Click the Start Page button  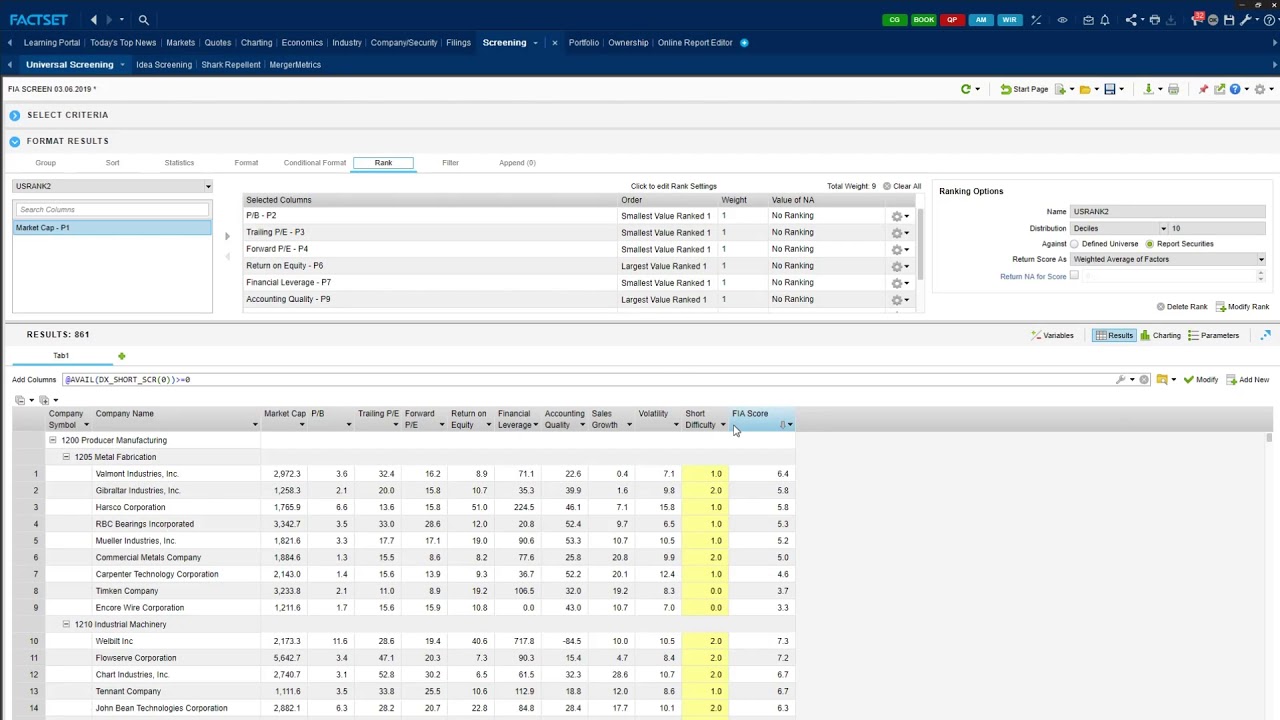coord(1024,90)
